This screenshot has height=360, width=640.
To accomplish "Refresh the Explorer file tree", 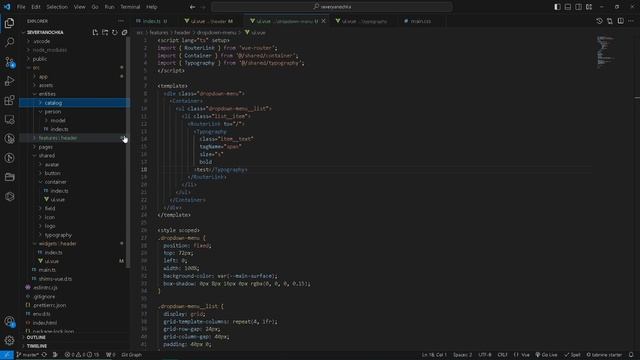I will click(115, 32).
